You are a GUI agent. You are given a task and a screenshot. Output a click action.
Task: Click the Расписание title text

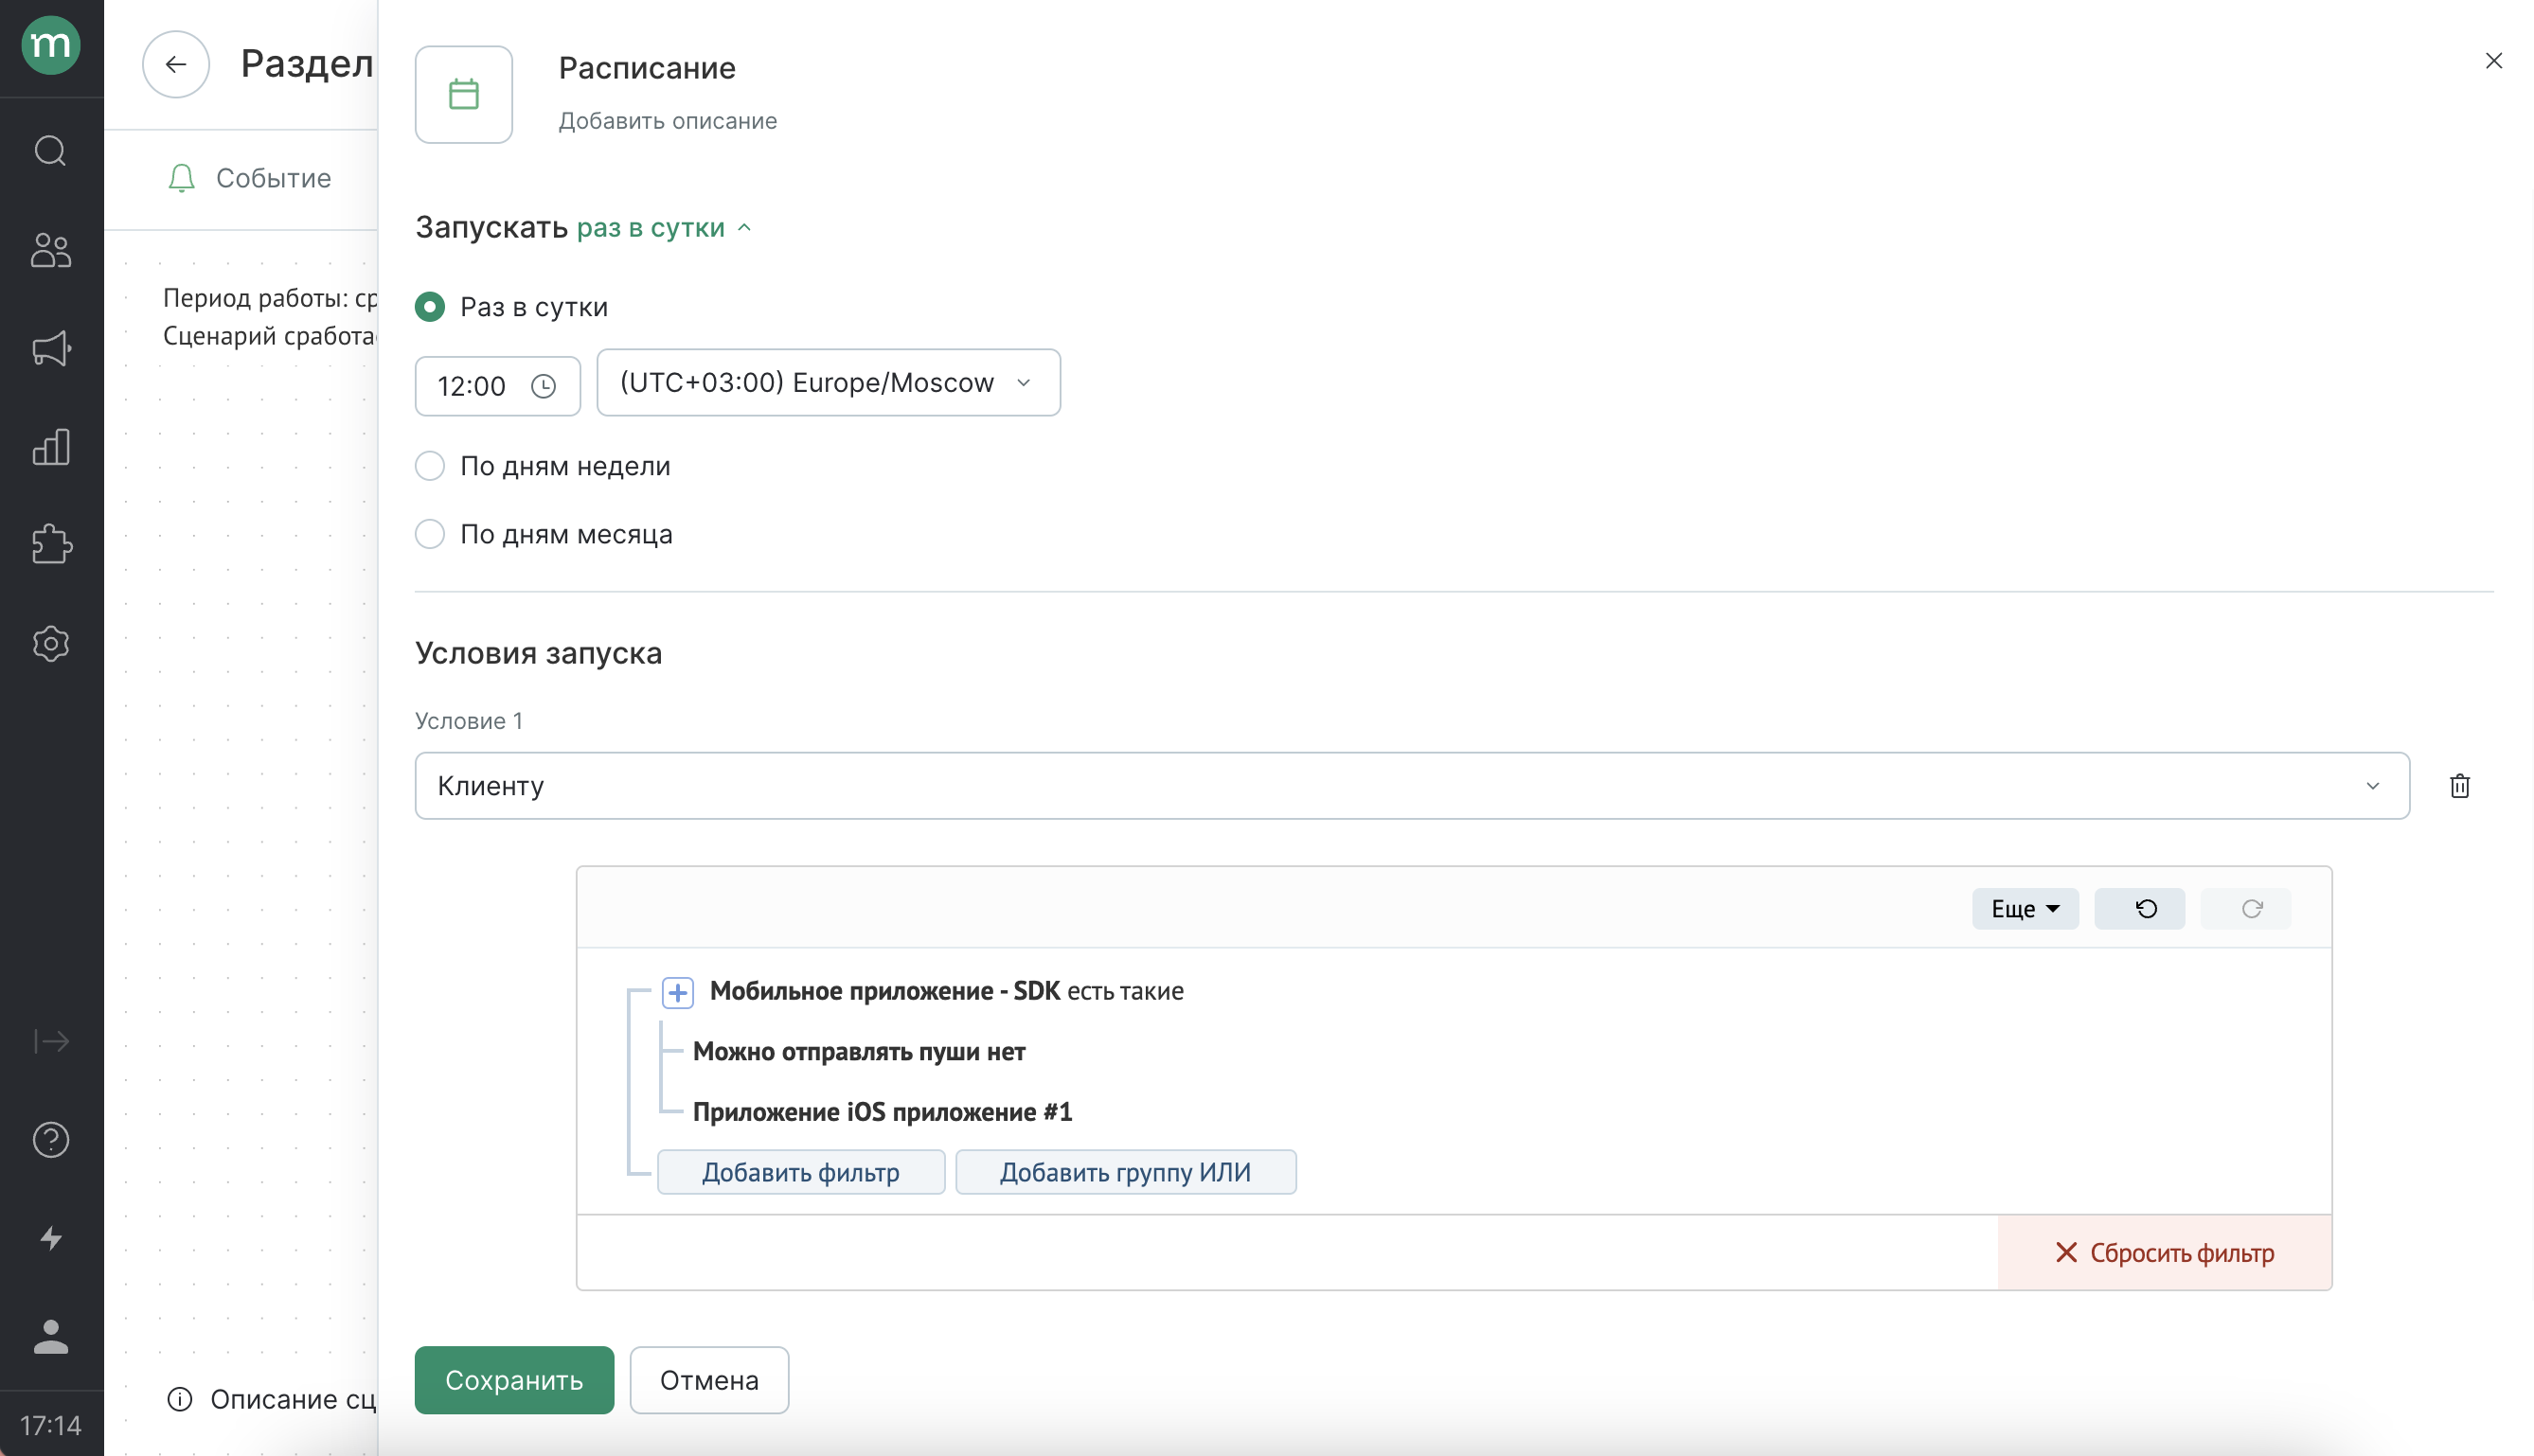click(647, 68)
